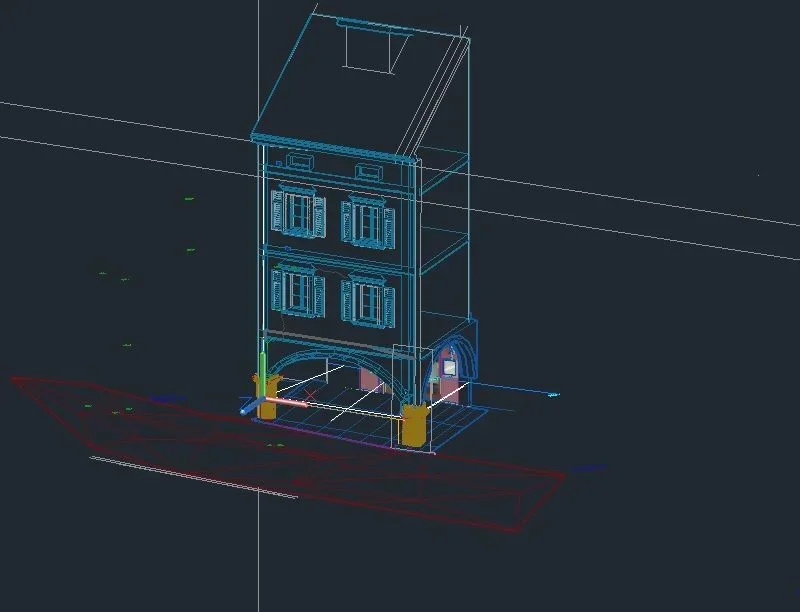This screenshot has width=800, height=612.
Task: Select the cyan label right of the building
Action: point(553,394)
